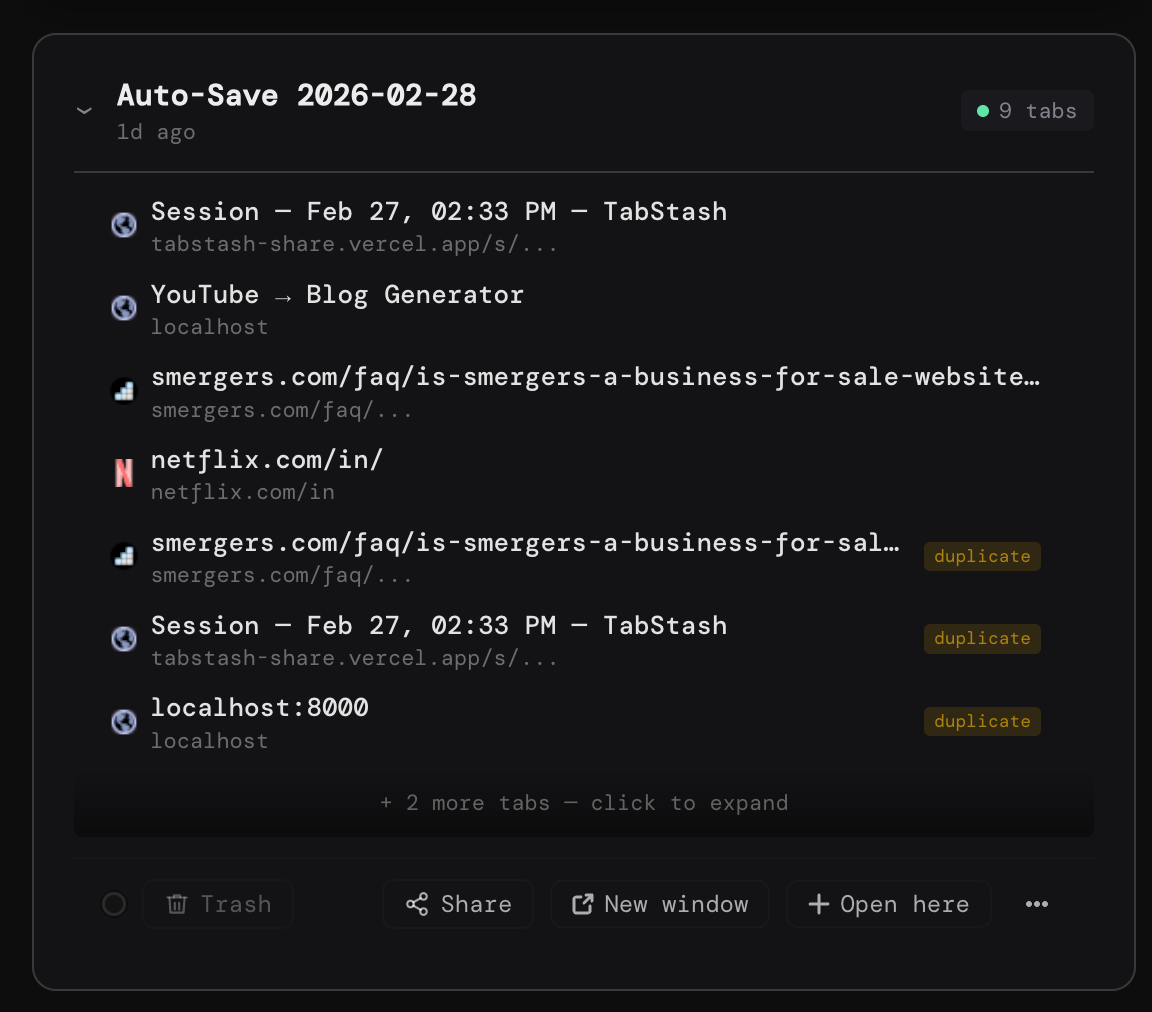
Task: Open the ellipsis overflow menu
Action: [1036, 904]
